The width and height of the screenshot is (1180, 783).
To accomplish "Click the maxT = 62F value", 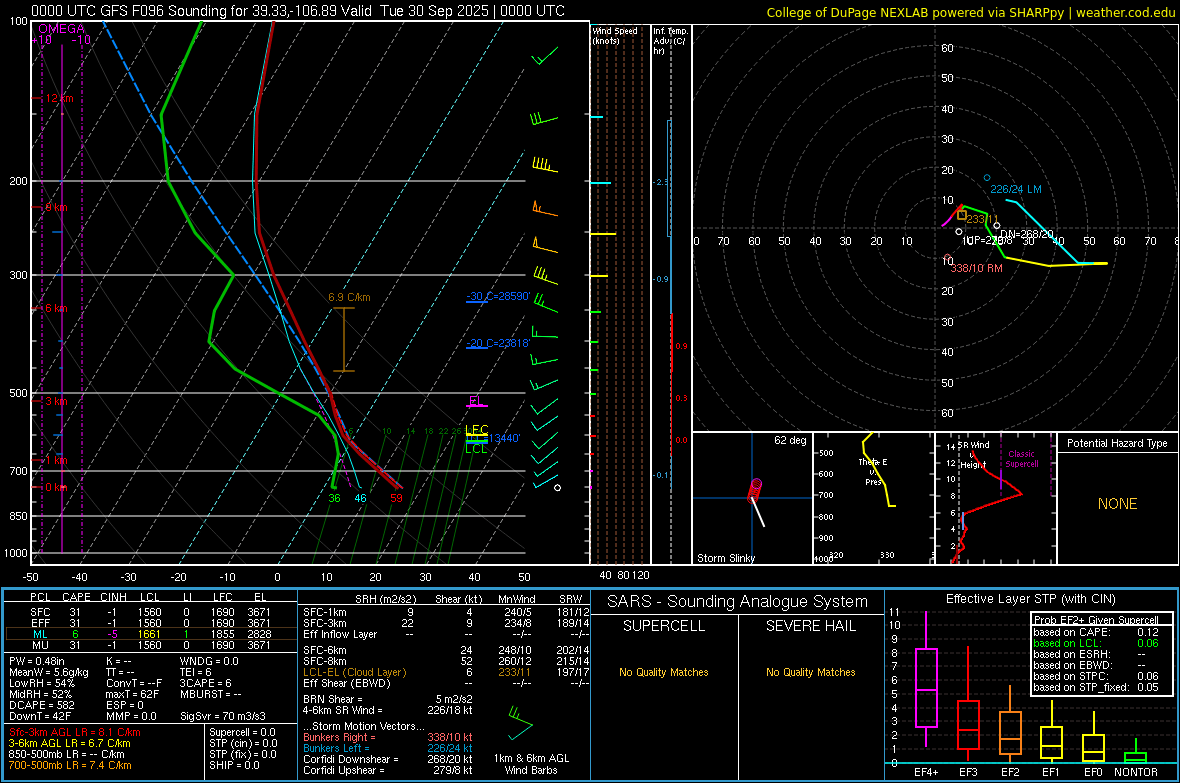I will tap(132, 694).
